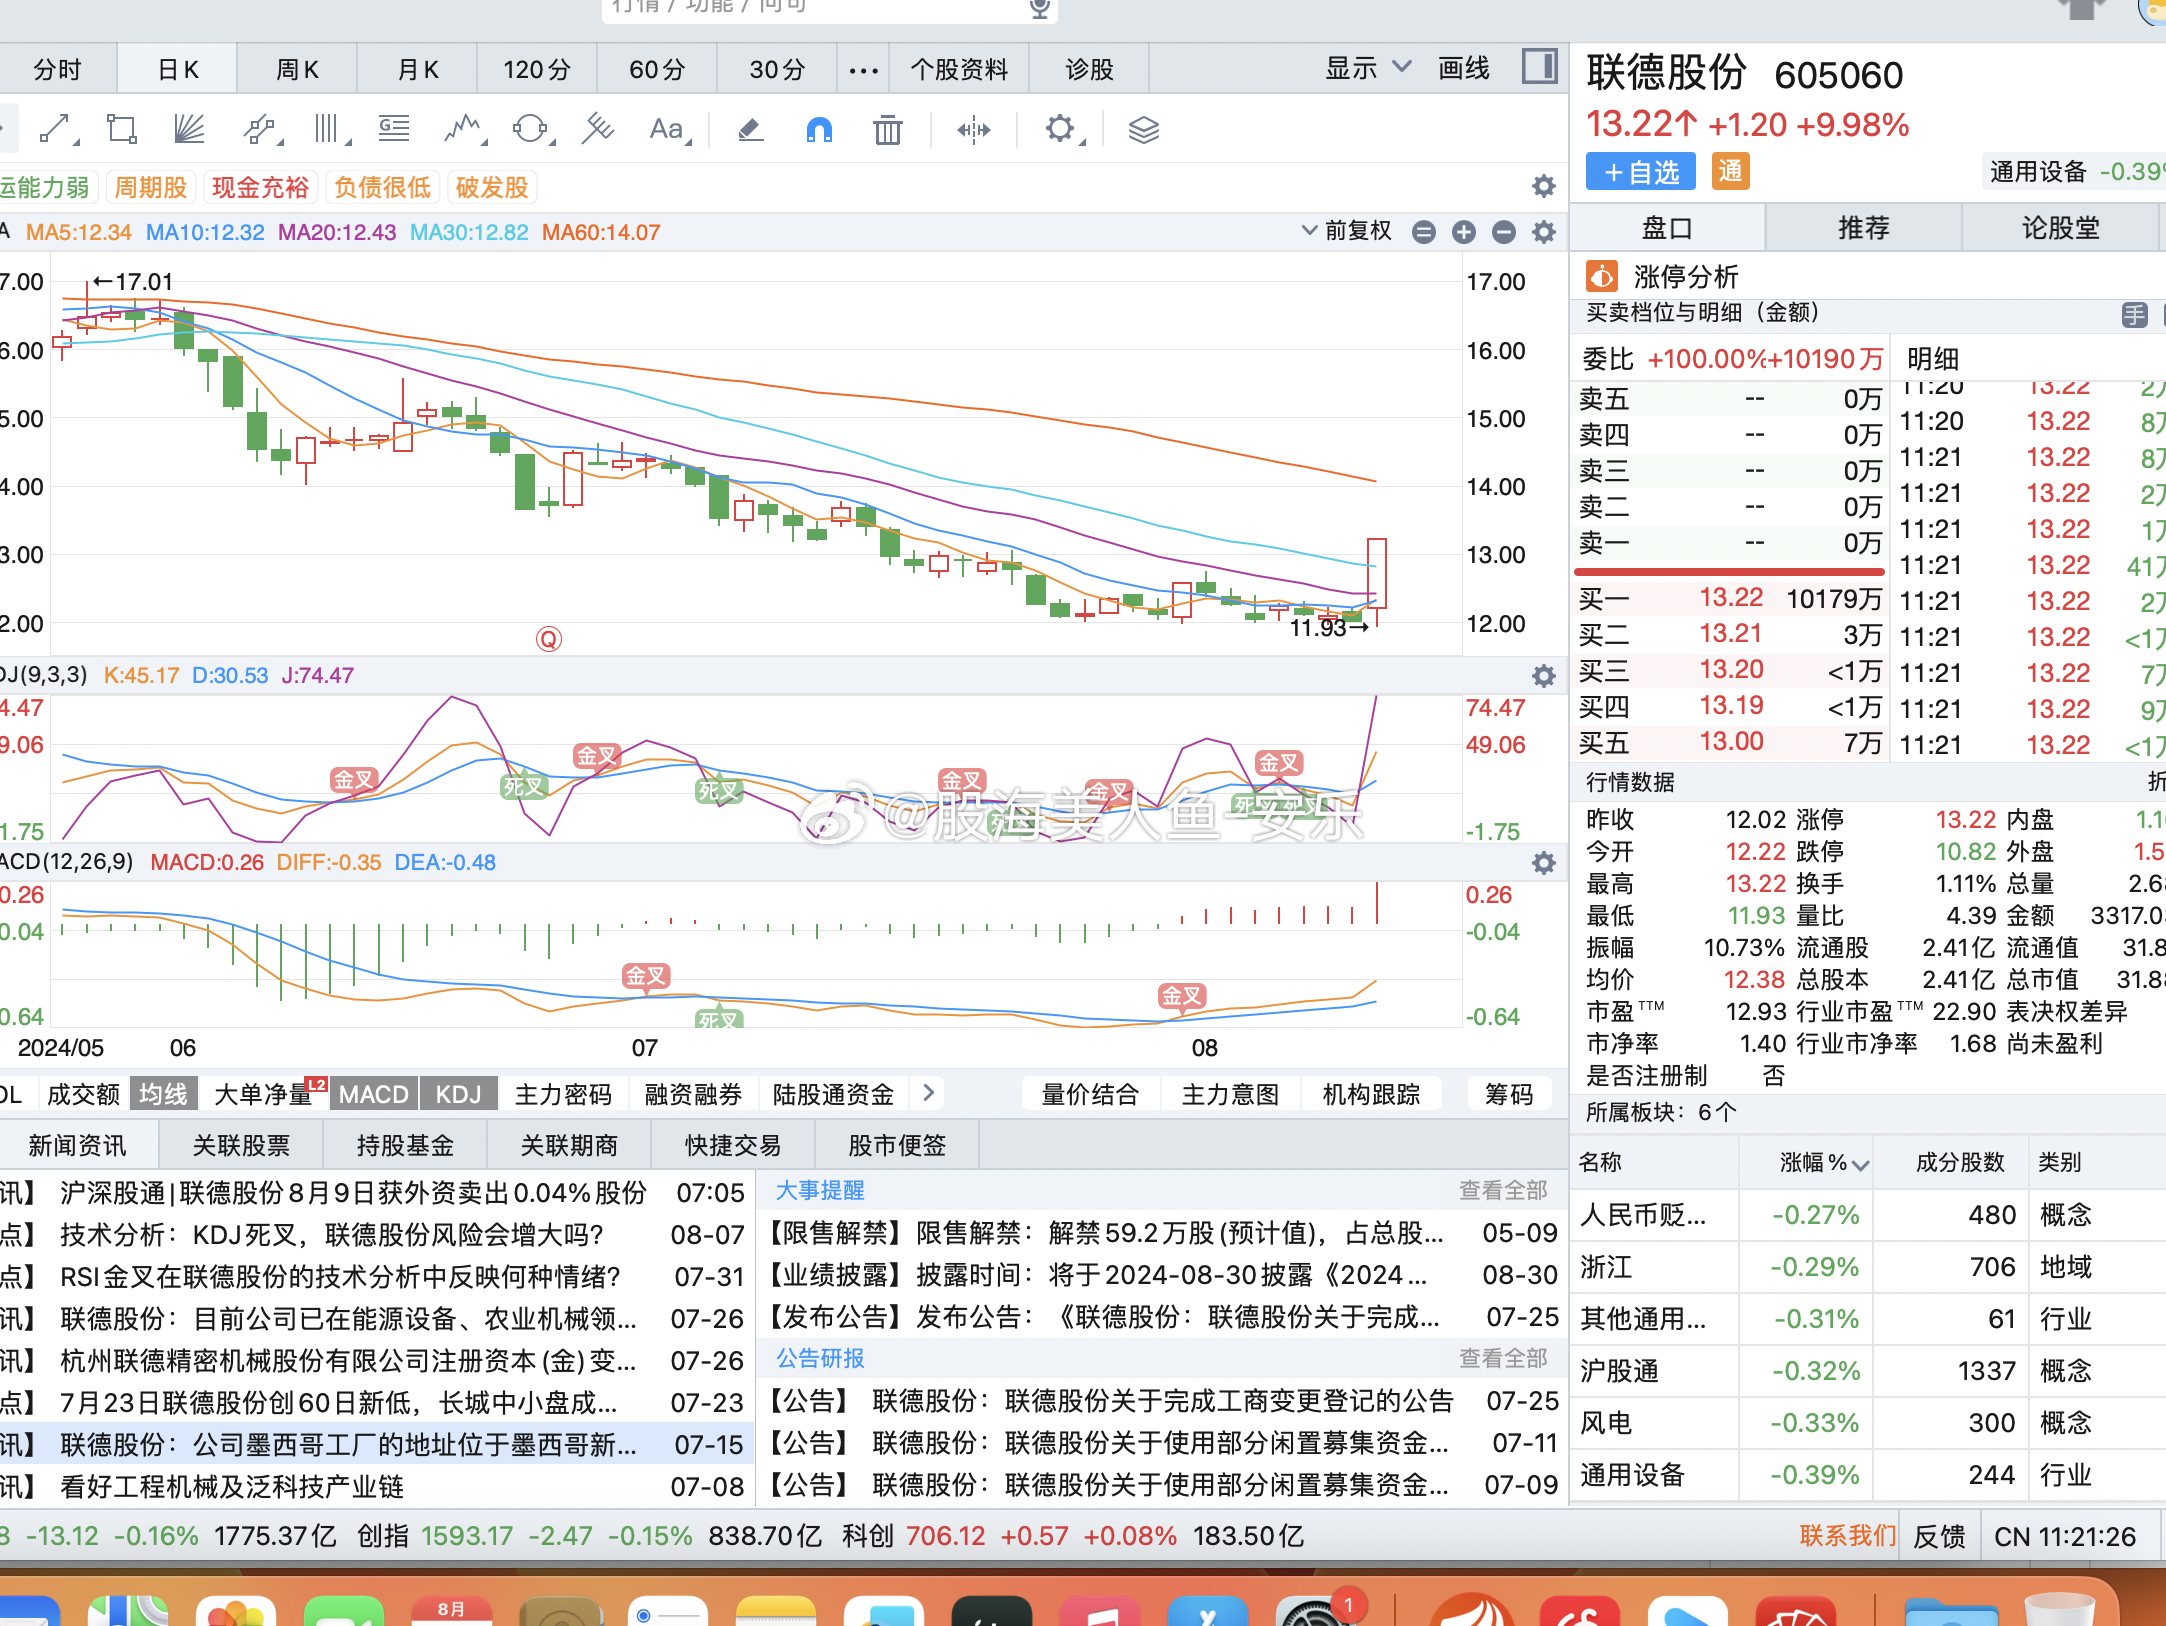The height and width of the screenshot is (1626, 2166).
Task: Open the 论股堂 tab
Action: pyautogui.click(x=2060, y=228)
